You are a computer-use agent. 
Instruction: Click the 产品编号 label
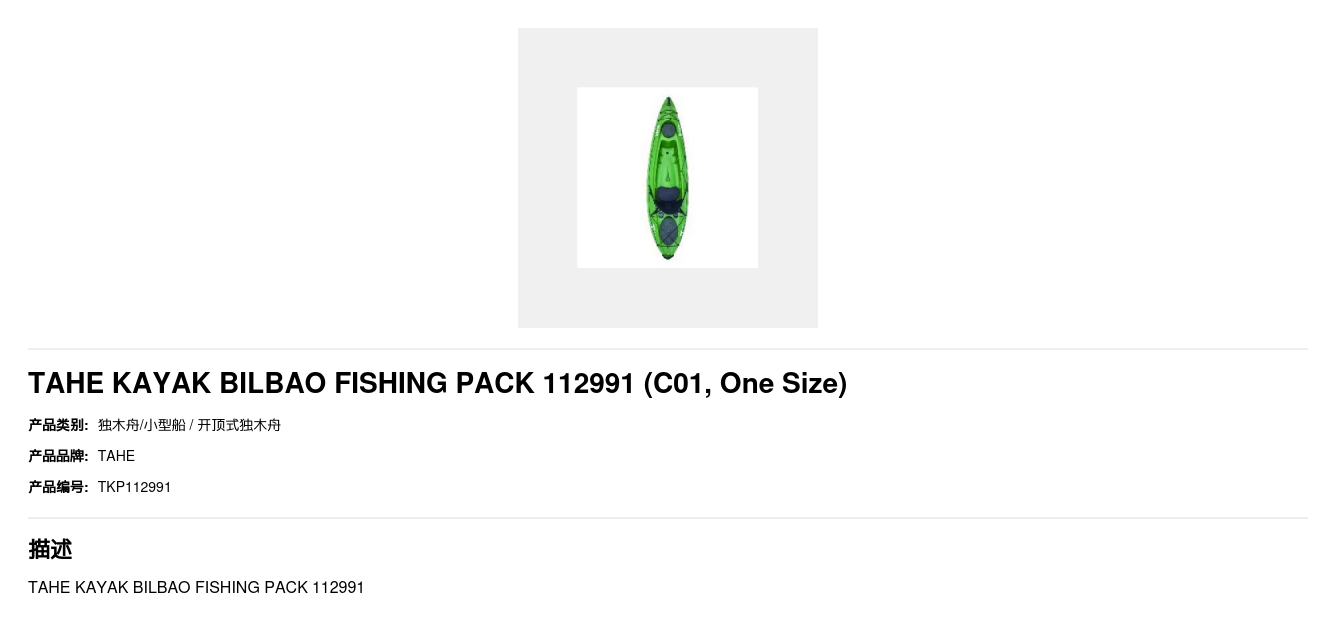click(x=58, y=487)
